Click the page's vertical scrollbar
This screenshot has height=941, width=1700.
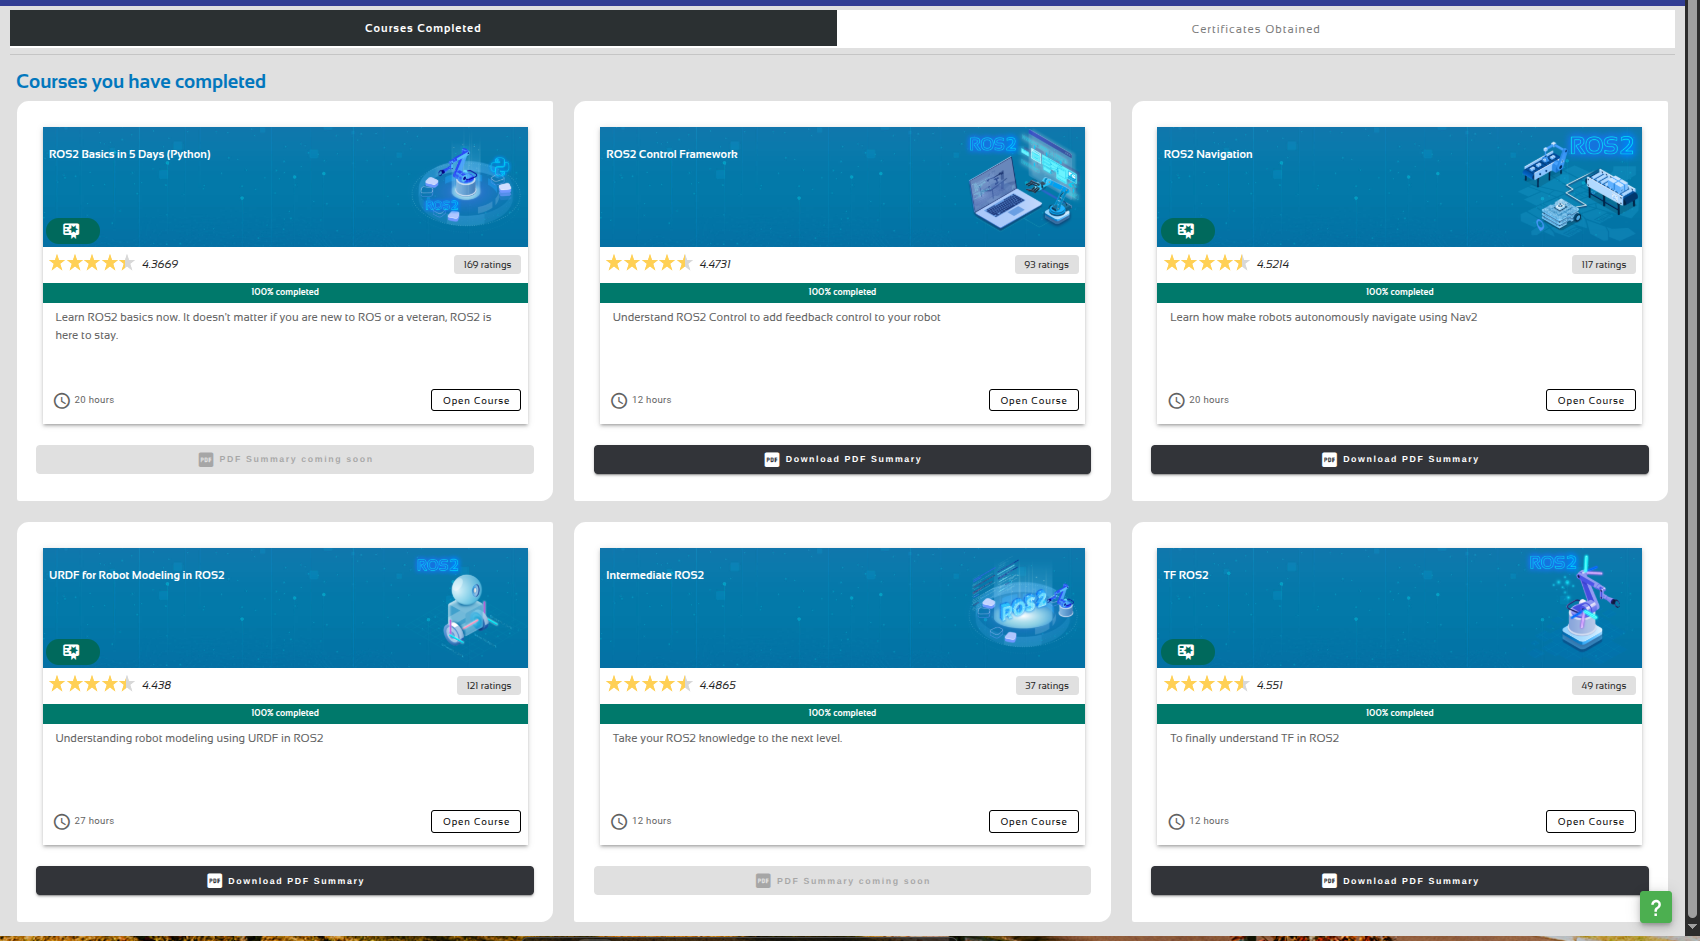point(1692,470)
